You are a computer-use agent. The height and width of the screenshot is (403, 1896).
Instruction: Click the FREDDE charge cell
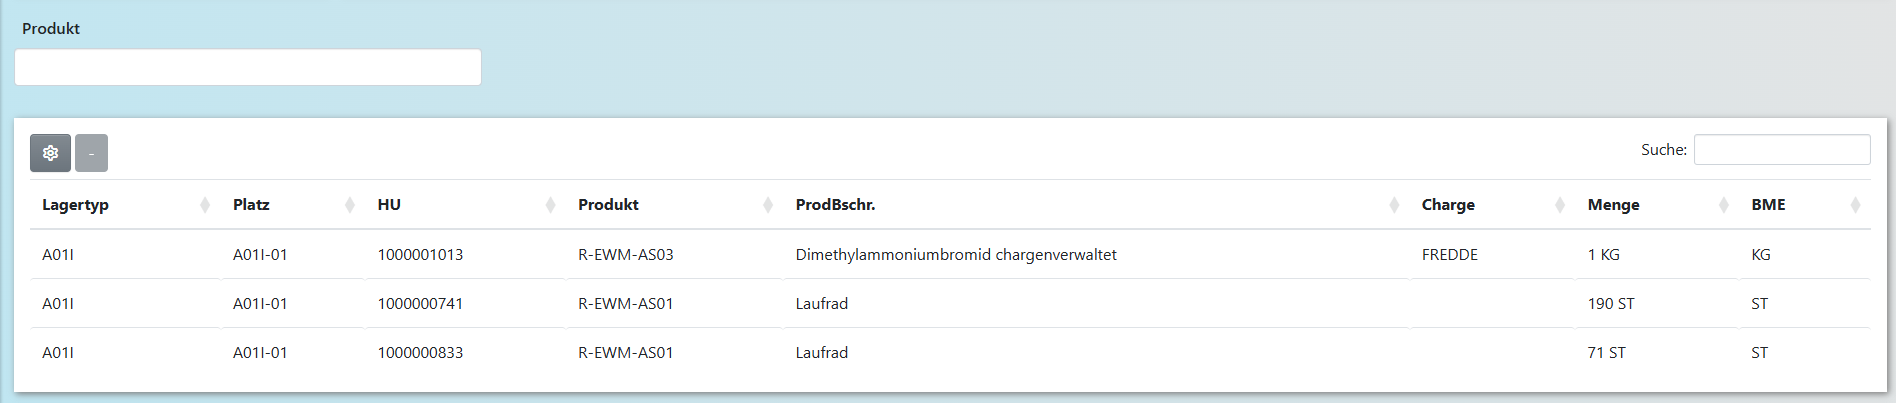pos(1449,255)
